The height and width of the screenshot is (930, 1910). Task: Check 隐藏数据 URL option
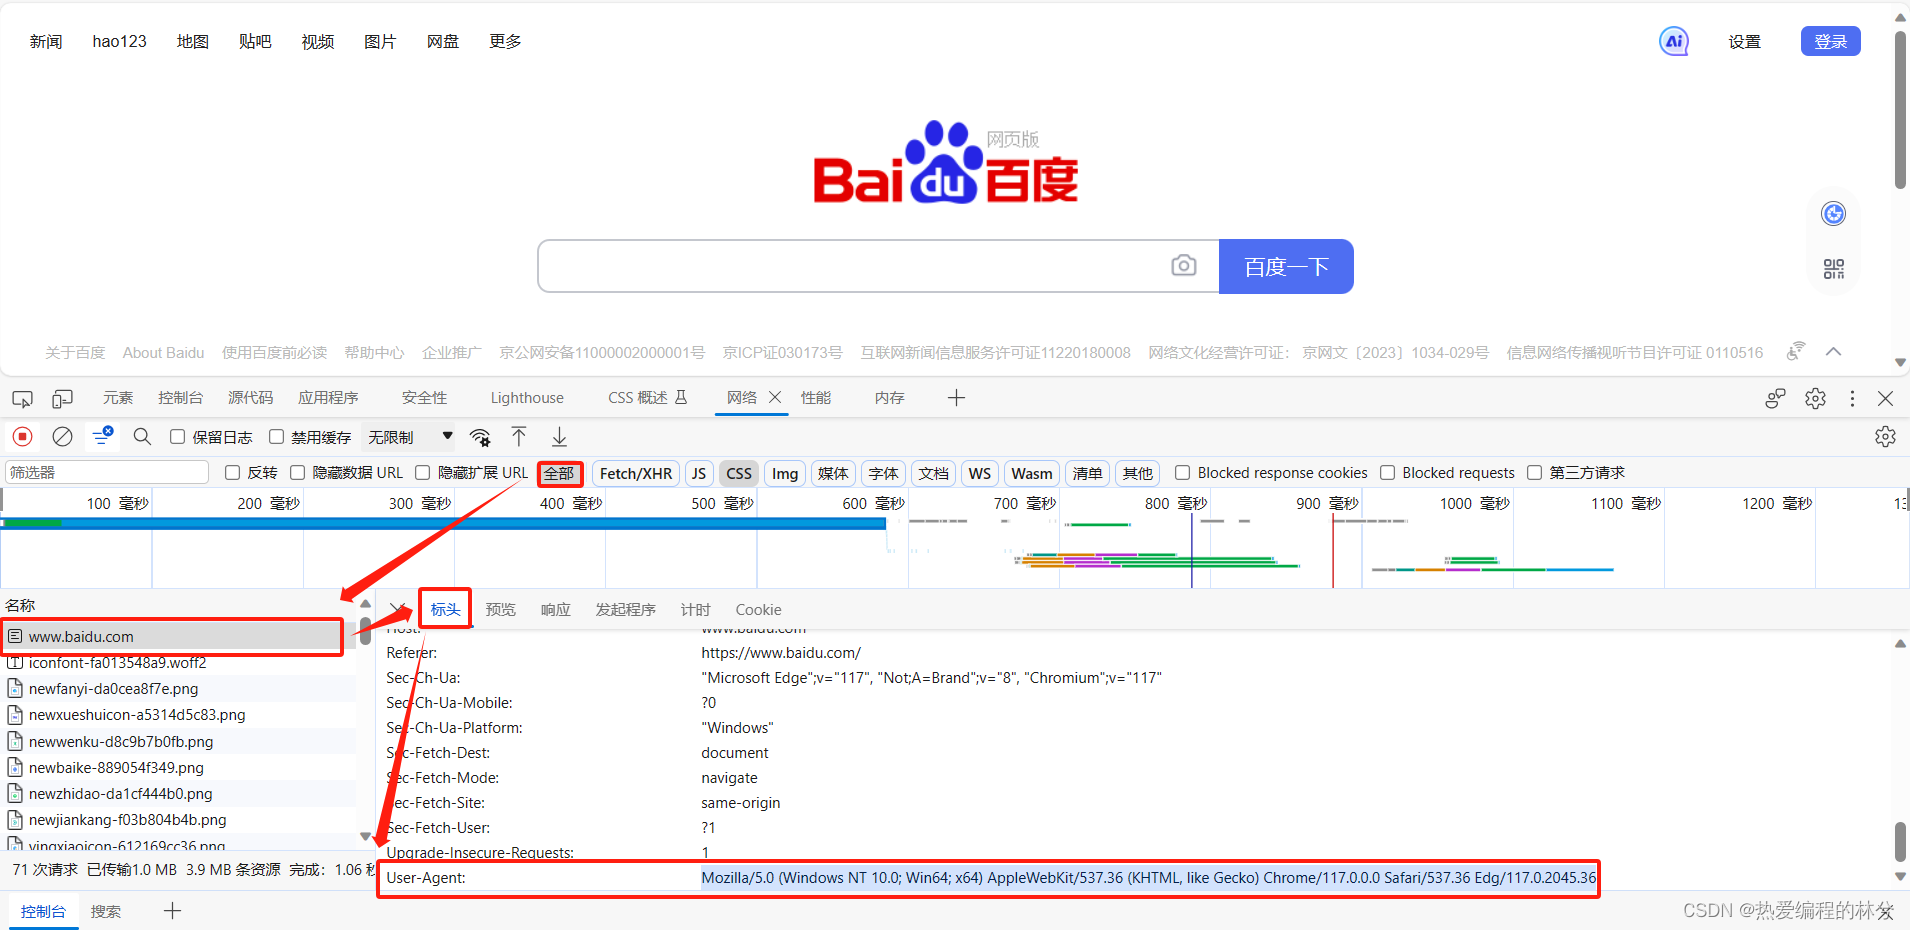click(x=297, y=473)
